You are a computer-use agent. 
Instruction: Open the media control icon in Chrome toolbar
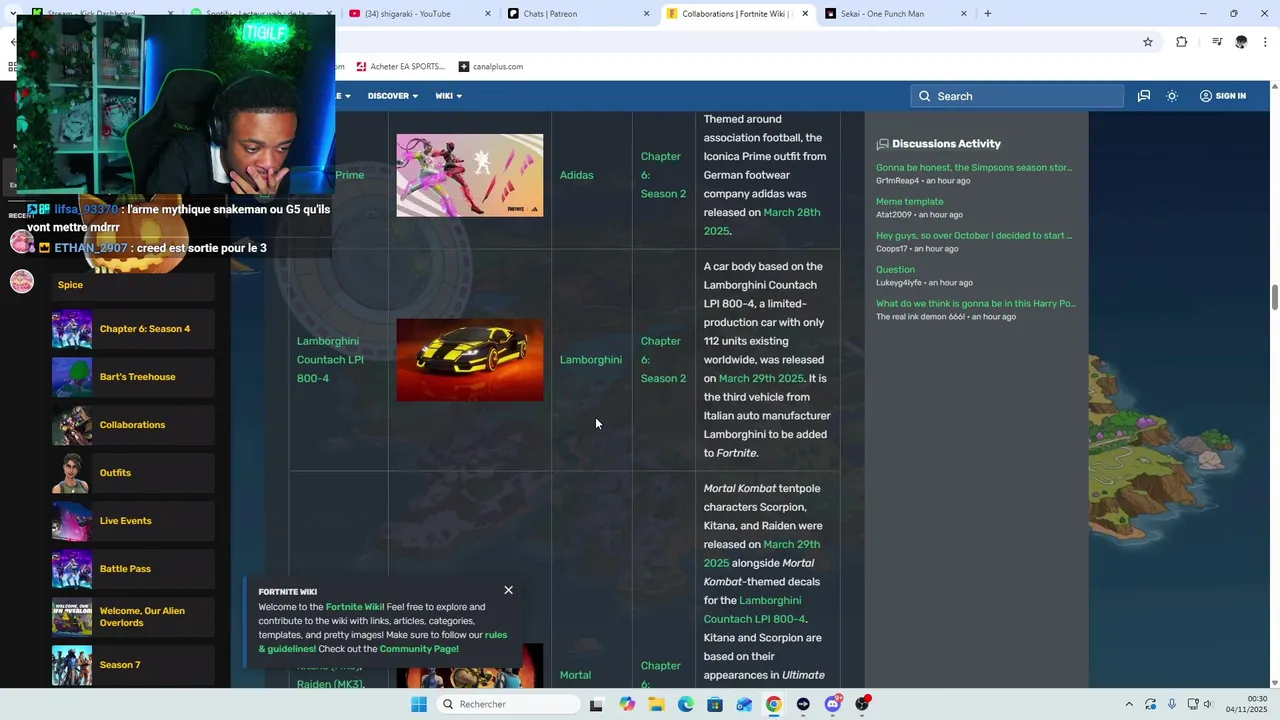pos(1217,42)
